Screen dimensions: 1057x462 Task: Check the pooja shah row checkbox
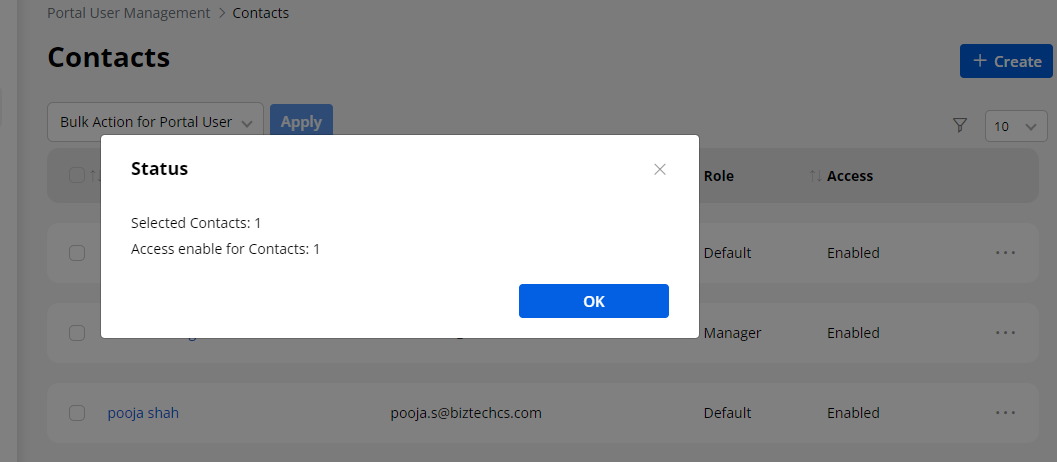pyautogui.click(x=77, y=413)
